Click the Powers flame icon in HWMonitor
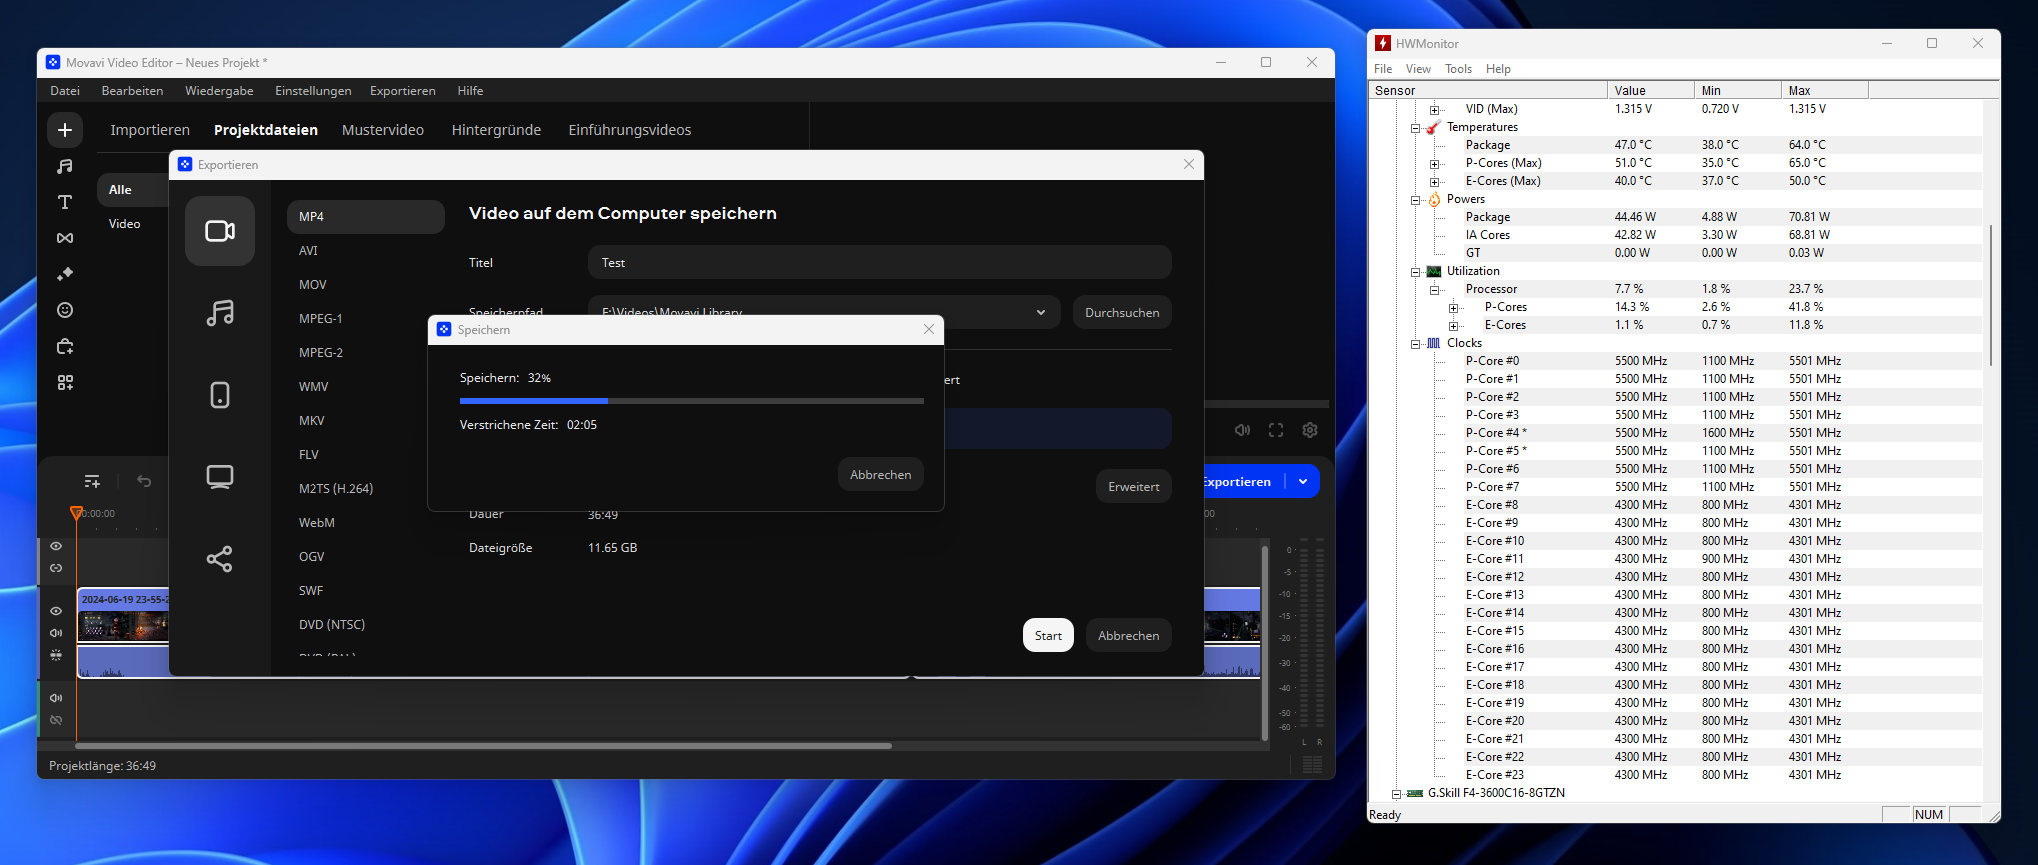 click(x=1434, y=199)
